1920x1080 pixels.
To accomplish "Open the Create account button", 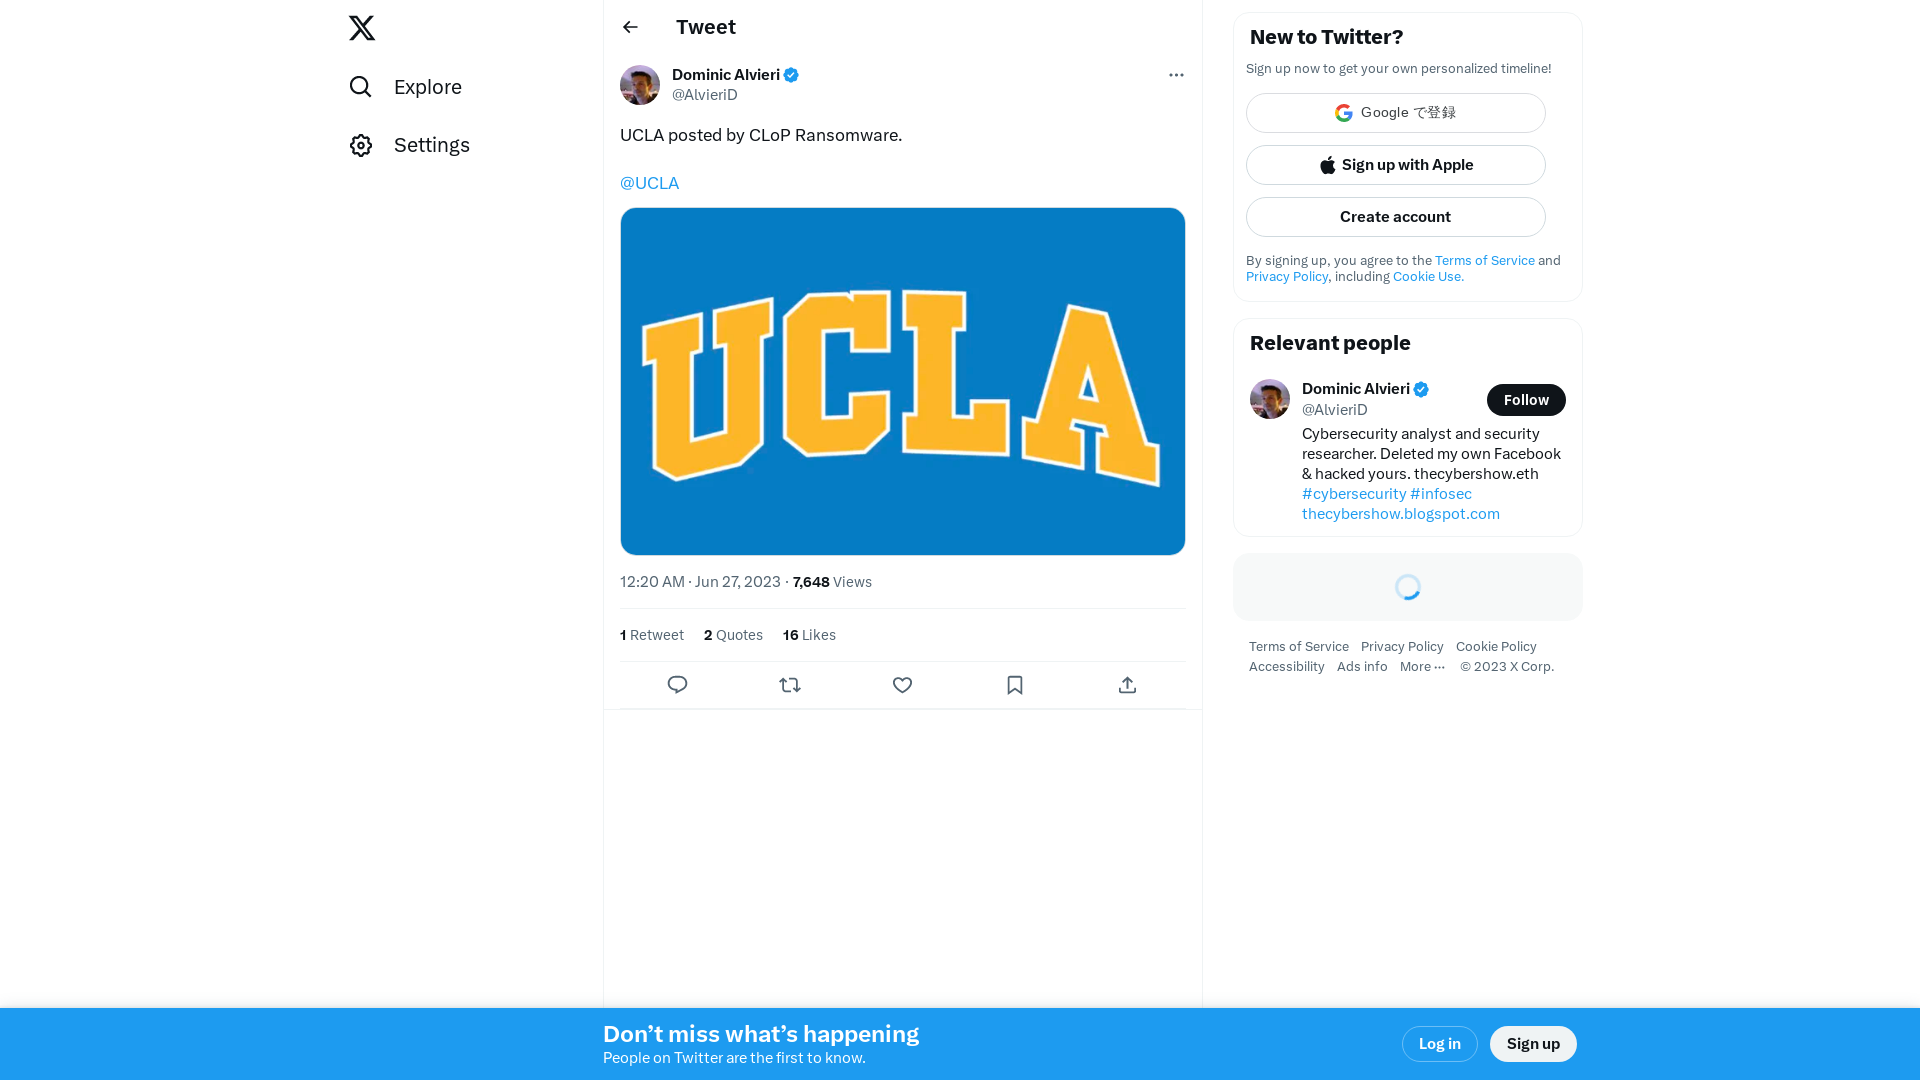I will pos(1395,216).
